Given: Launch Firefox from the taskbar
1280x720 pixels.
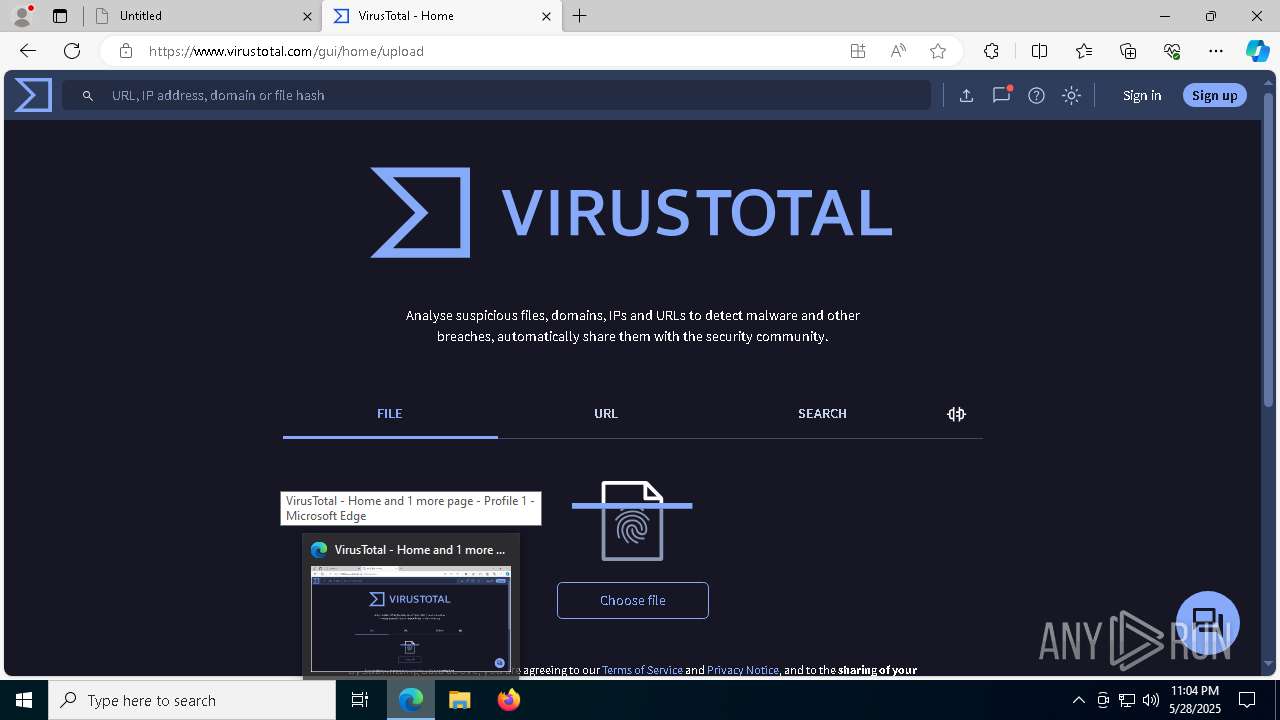Looking at the screenshot, I should coord(508,700).
